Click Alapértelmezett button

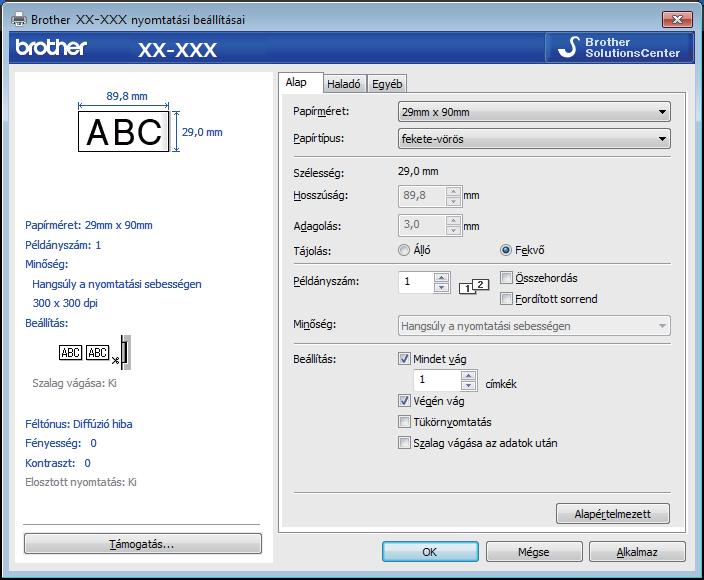(613, 514)
